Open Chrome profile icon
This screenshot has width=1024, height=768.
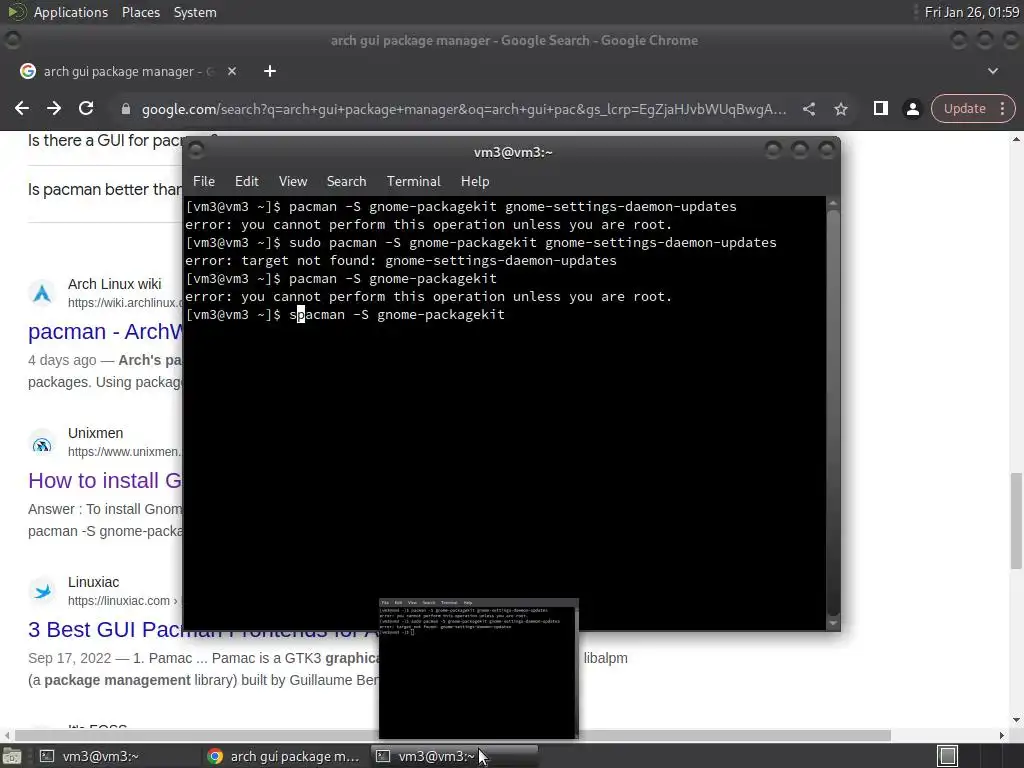(x=912, y=109)
